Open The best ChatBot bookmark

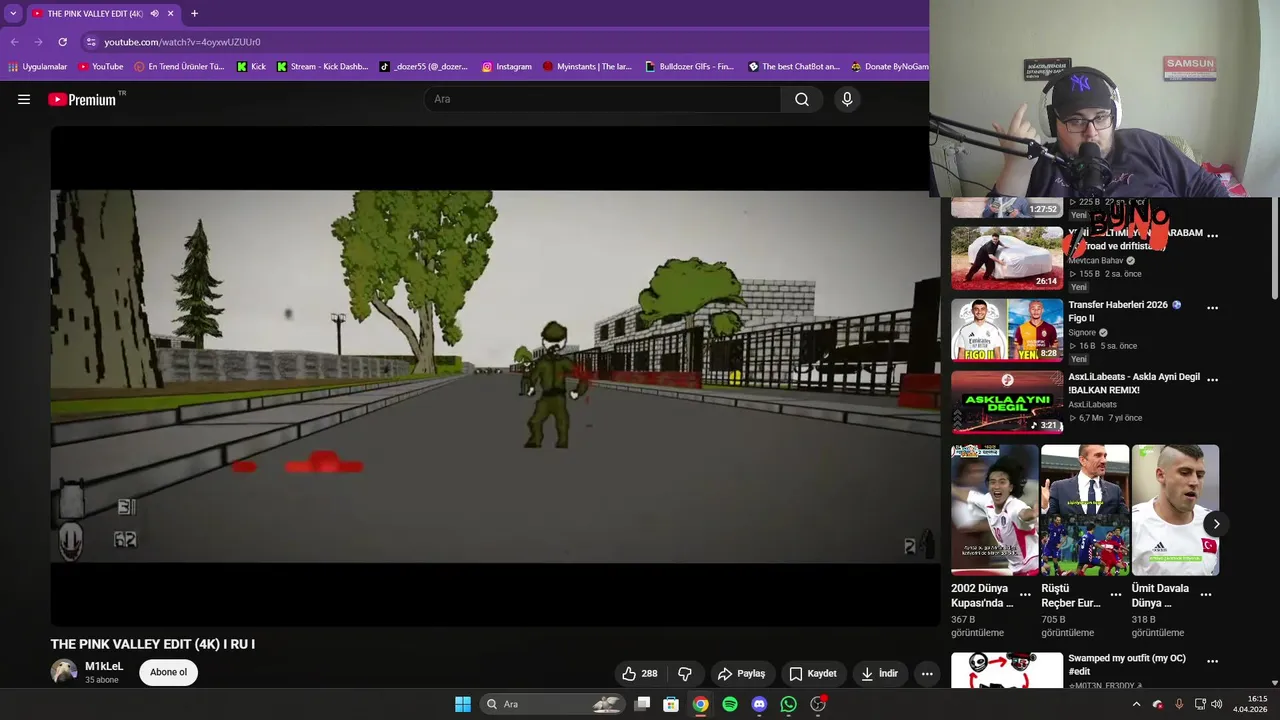coord(794,67)
